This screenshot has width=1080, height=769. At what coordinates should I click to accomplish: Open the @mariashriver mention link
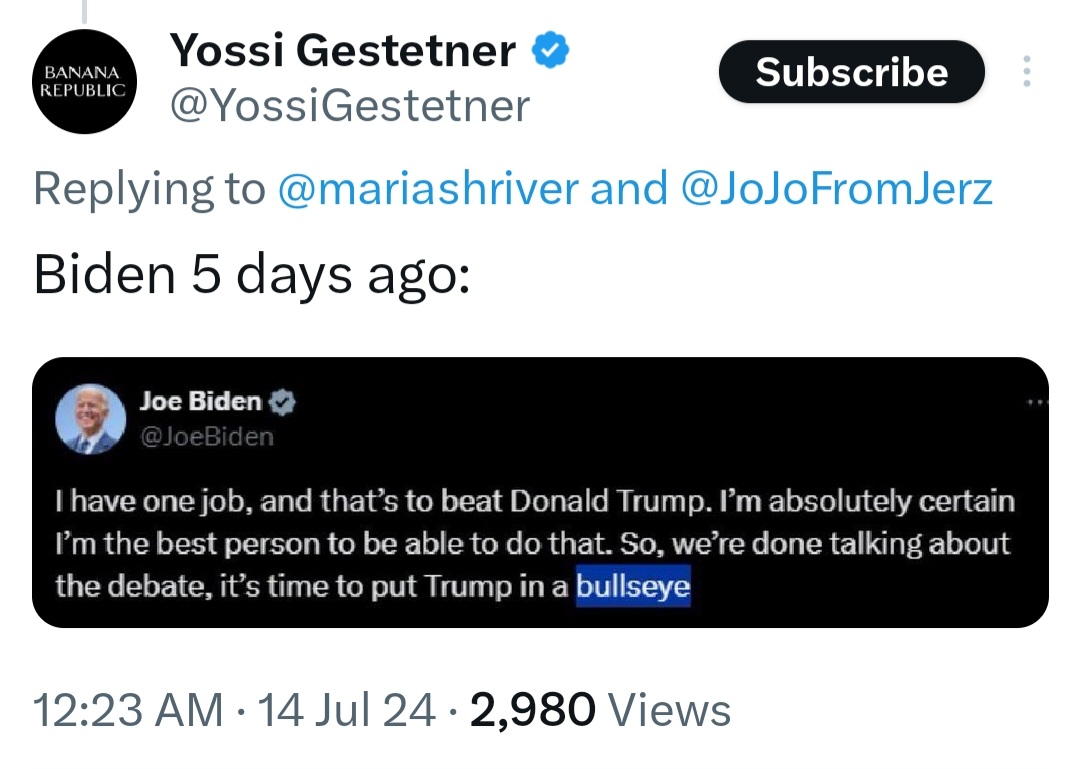427,188
